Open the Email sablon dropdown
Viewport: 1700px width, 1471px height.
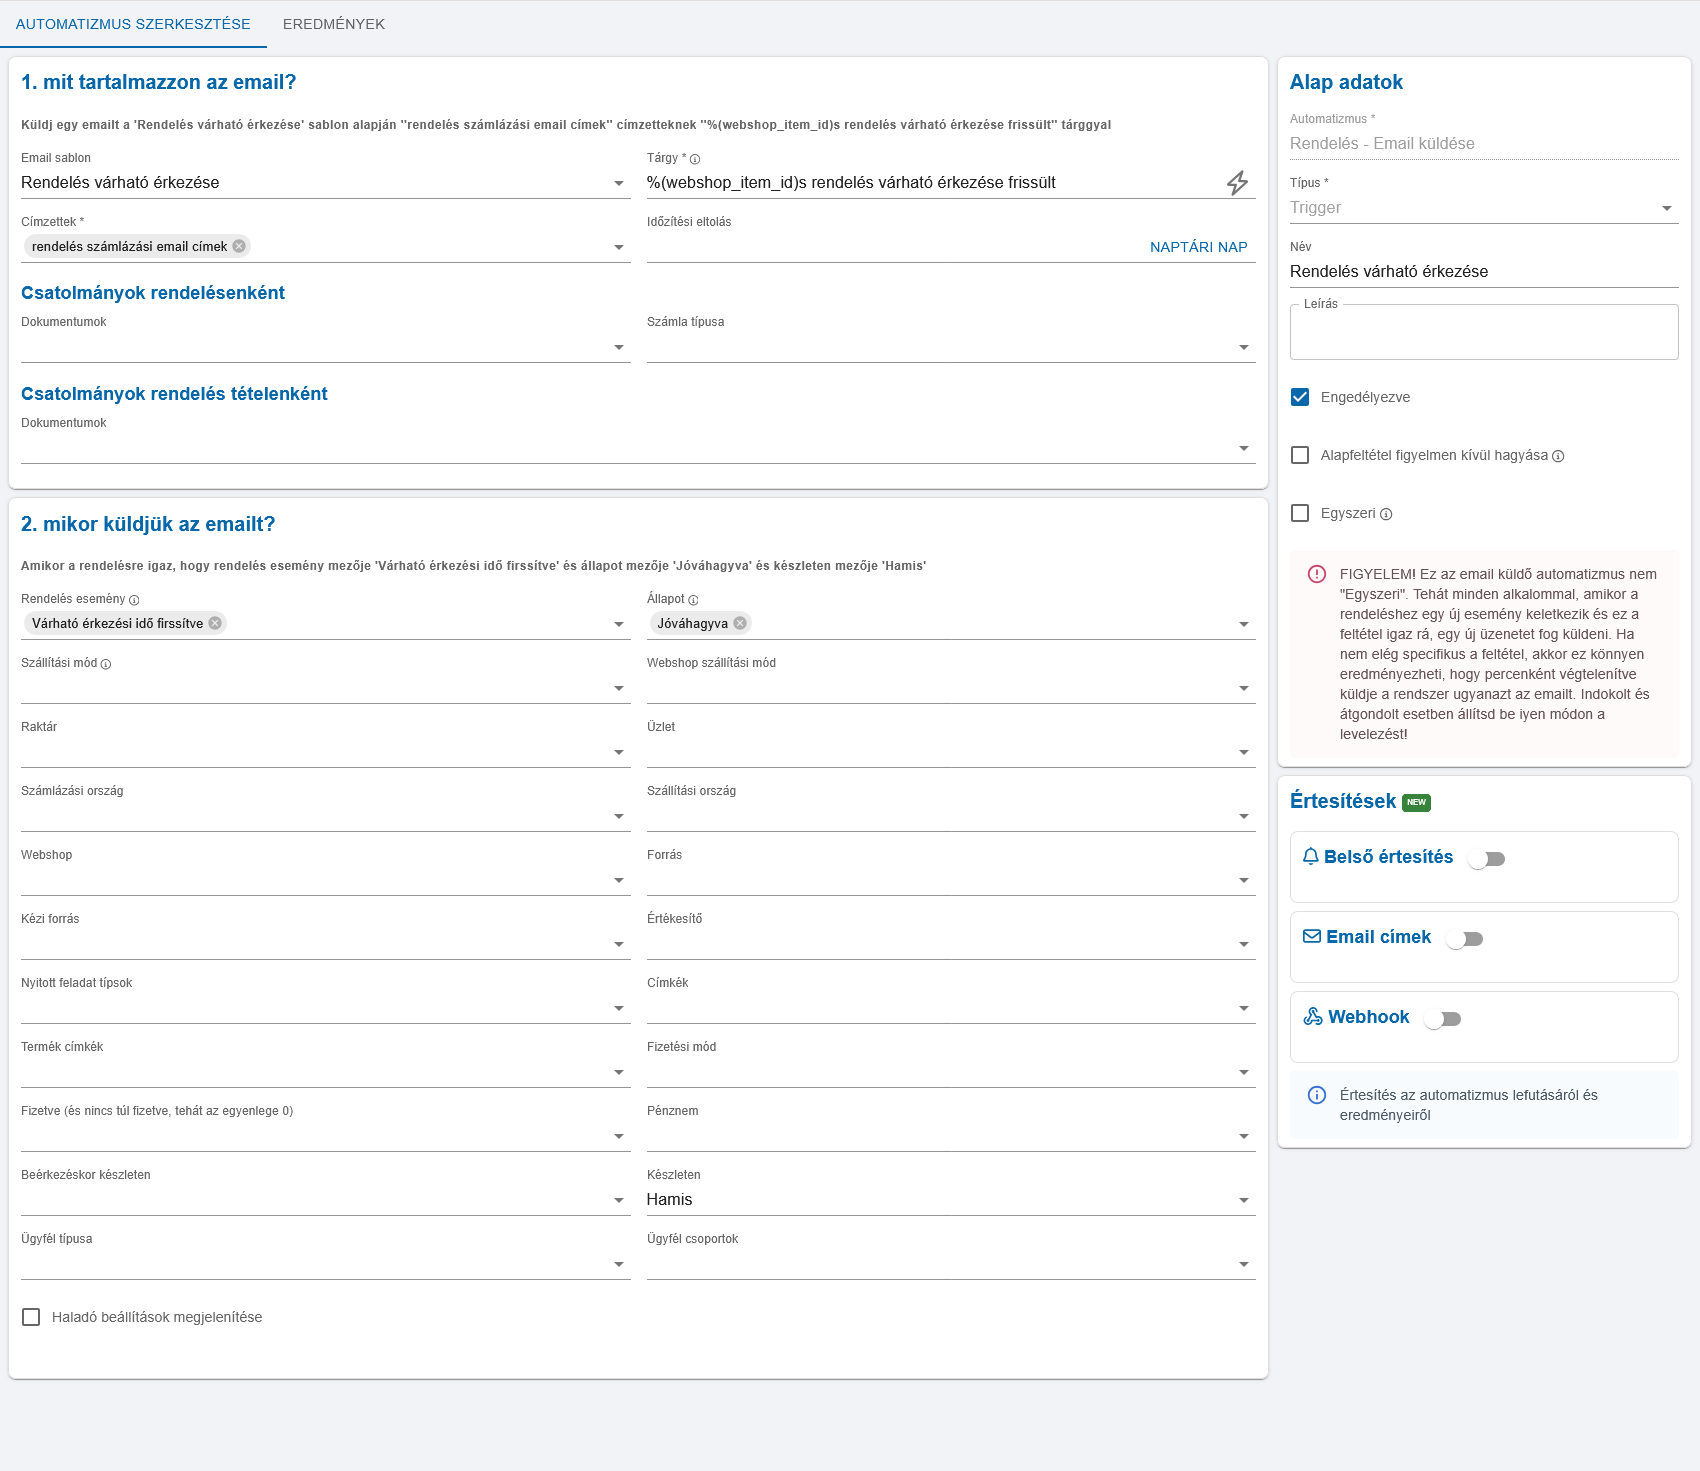coord(325,183)
